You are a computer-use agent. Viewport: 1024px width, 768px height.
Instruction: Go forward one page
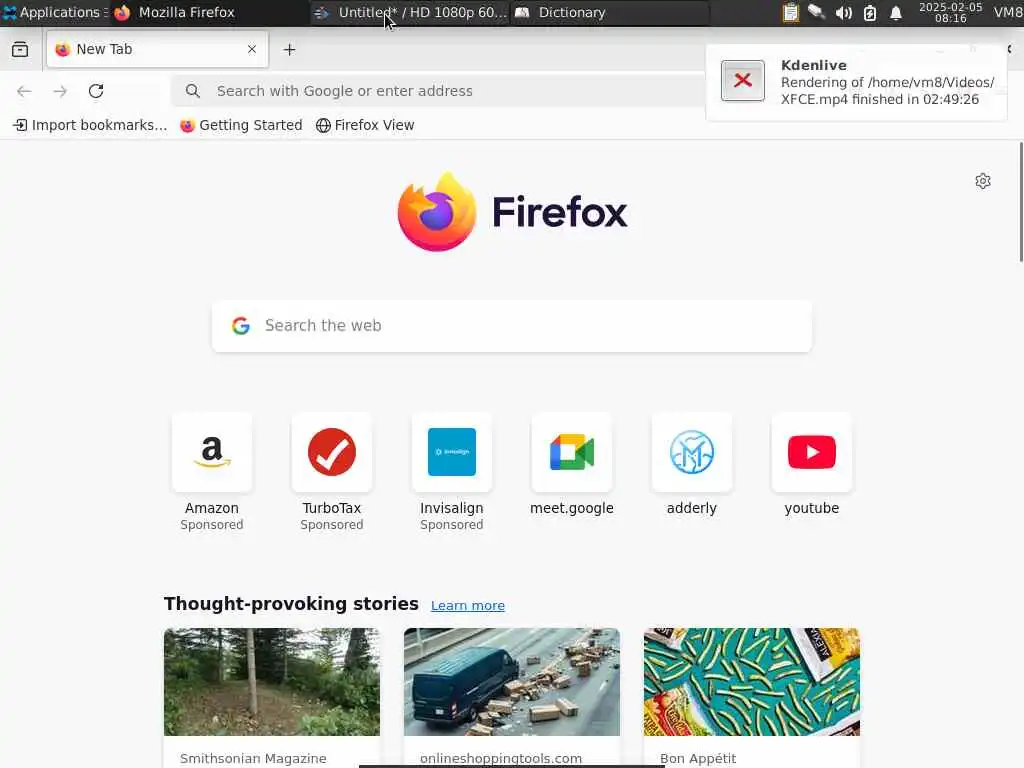coord(60,91)
